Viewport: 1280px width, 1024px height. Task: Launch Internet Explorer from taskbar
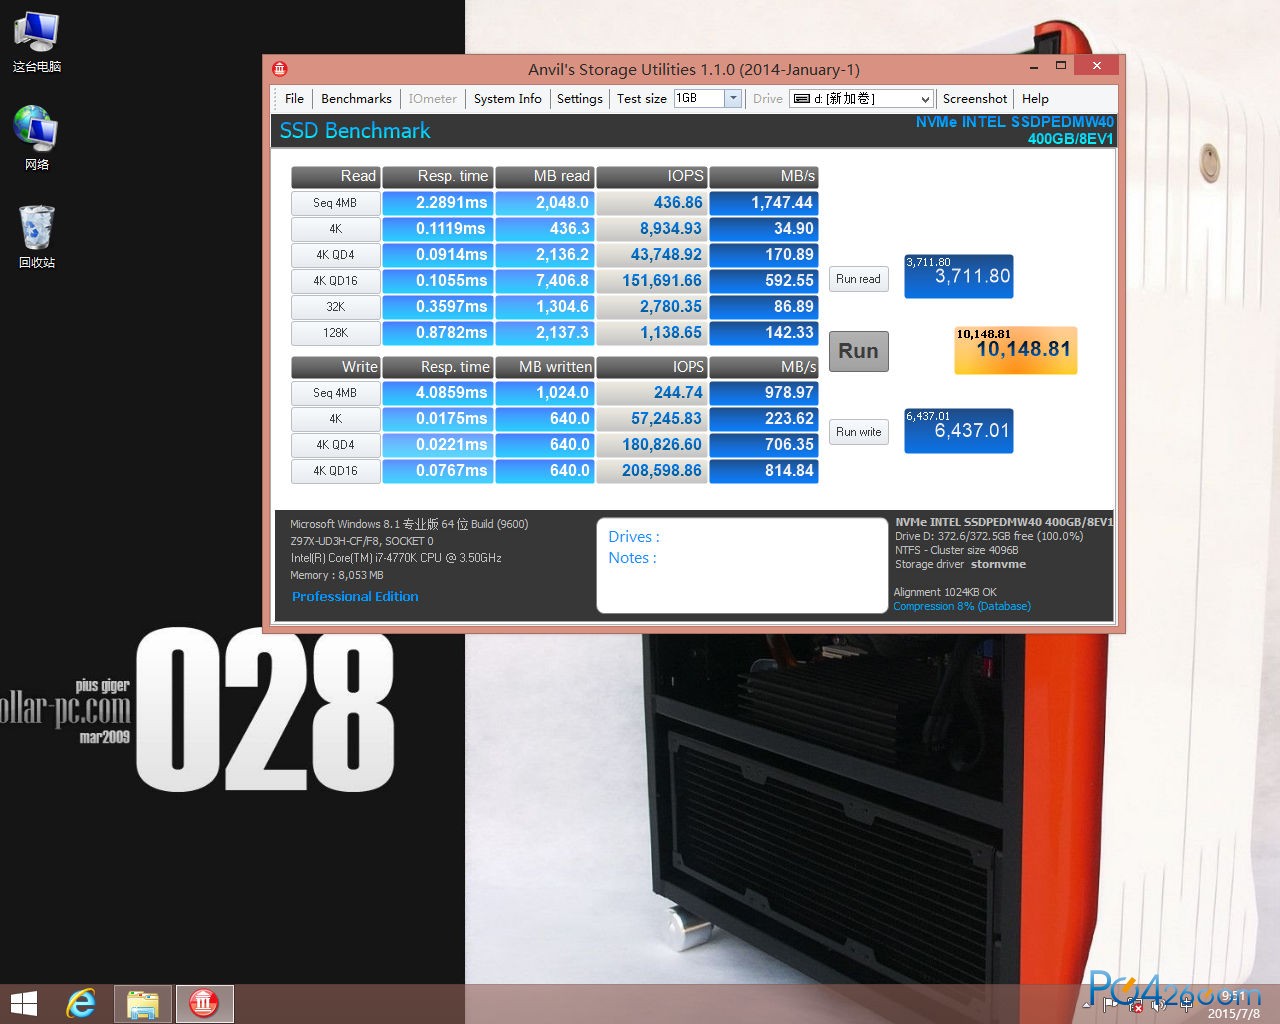pos(82,1004)
